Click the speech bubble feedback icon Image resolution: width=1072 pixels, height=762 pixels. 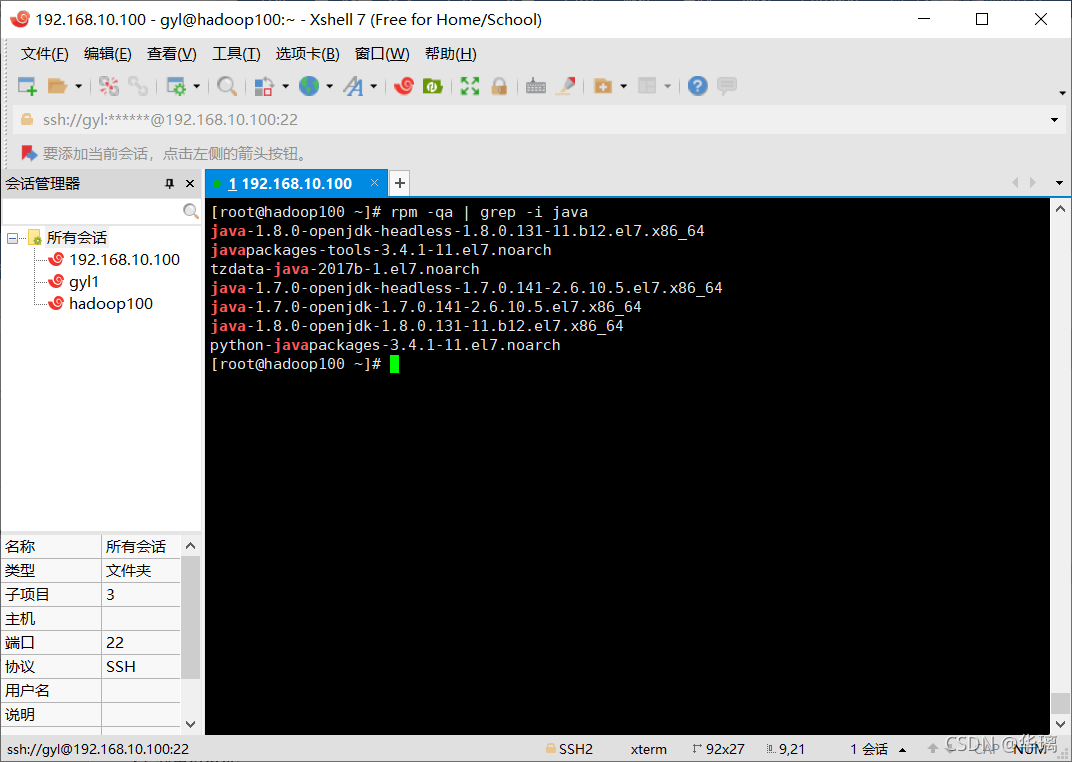[727, 86]
